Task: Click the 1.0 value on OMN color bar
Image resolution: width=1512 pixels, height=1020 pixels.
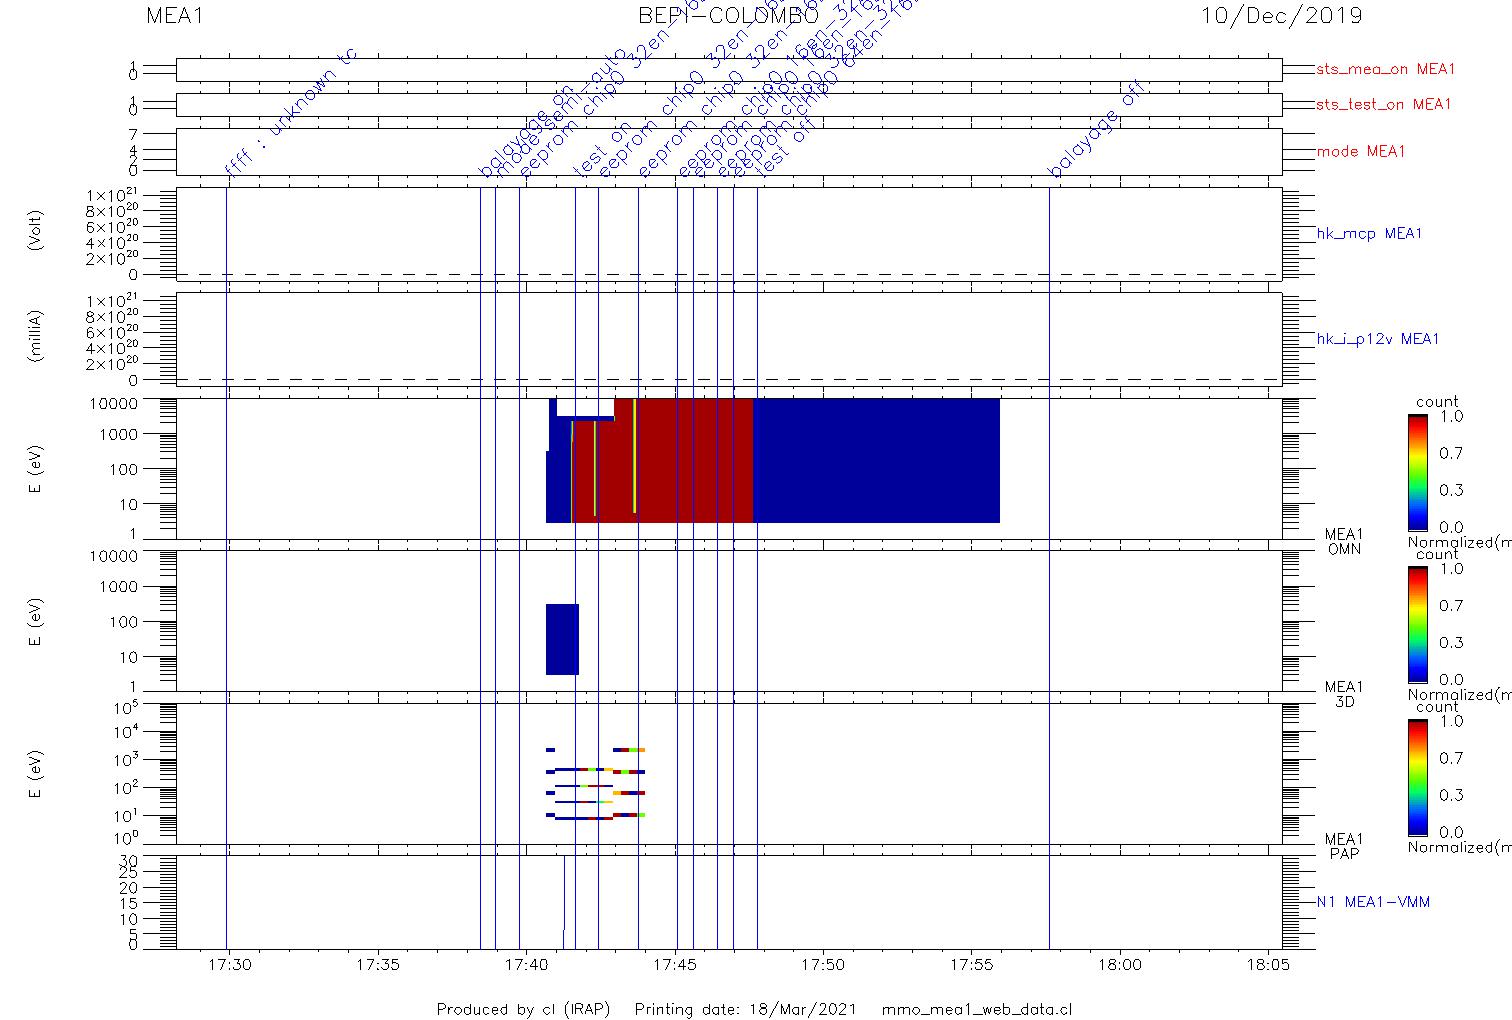Action: [x=1451, y=417]
